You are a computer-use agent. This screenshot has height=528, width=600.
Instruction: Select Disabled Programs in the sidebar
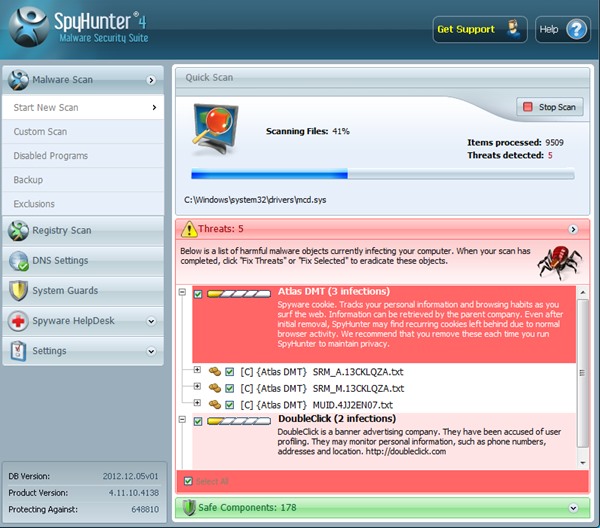point(49,156)
